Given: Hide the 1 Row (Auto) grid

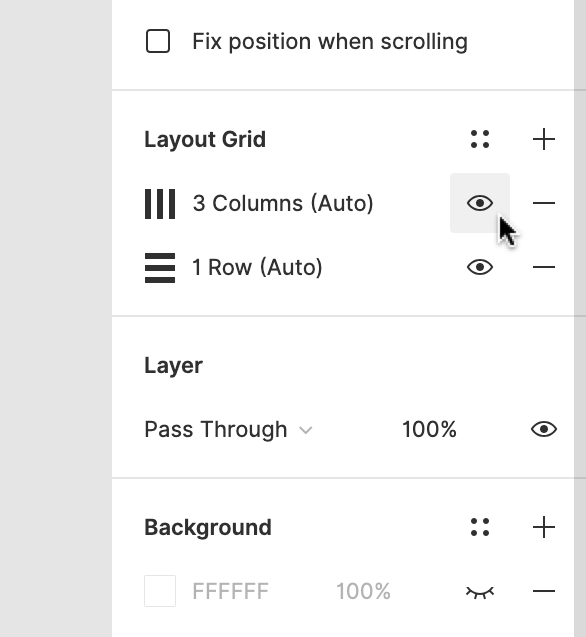Looking at the screenshot, I should pyautogui.click(x=480, y=267).
